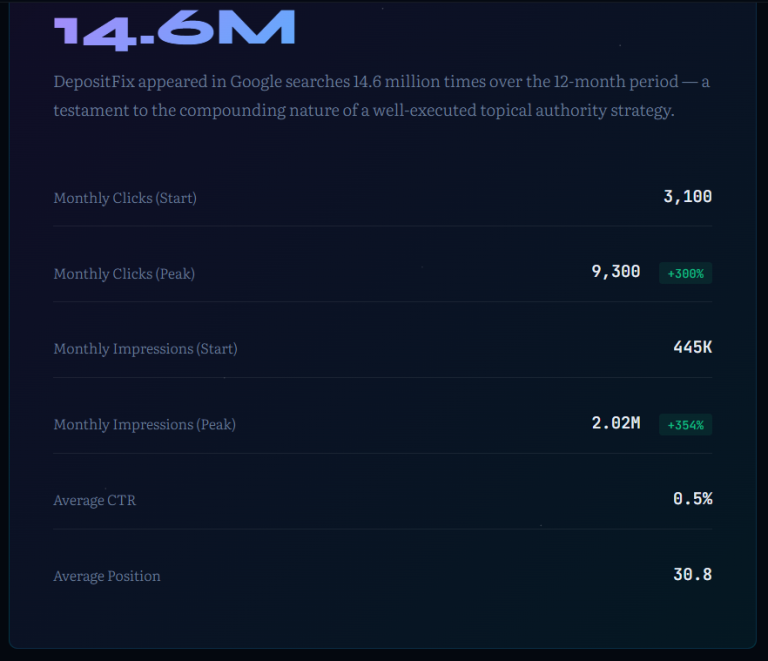Click the Average CTR label

[94, 500]
